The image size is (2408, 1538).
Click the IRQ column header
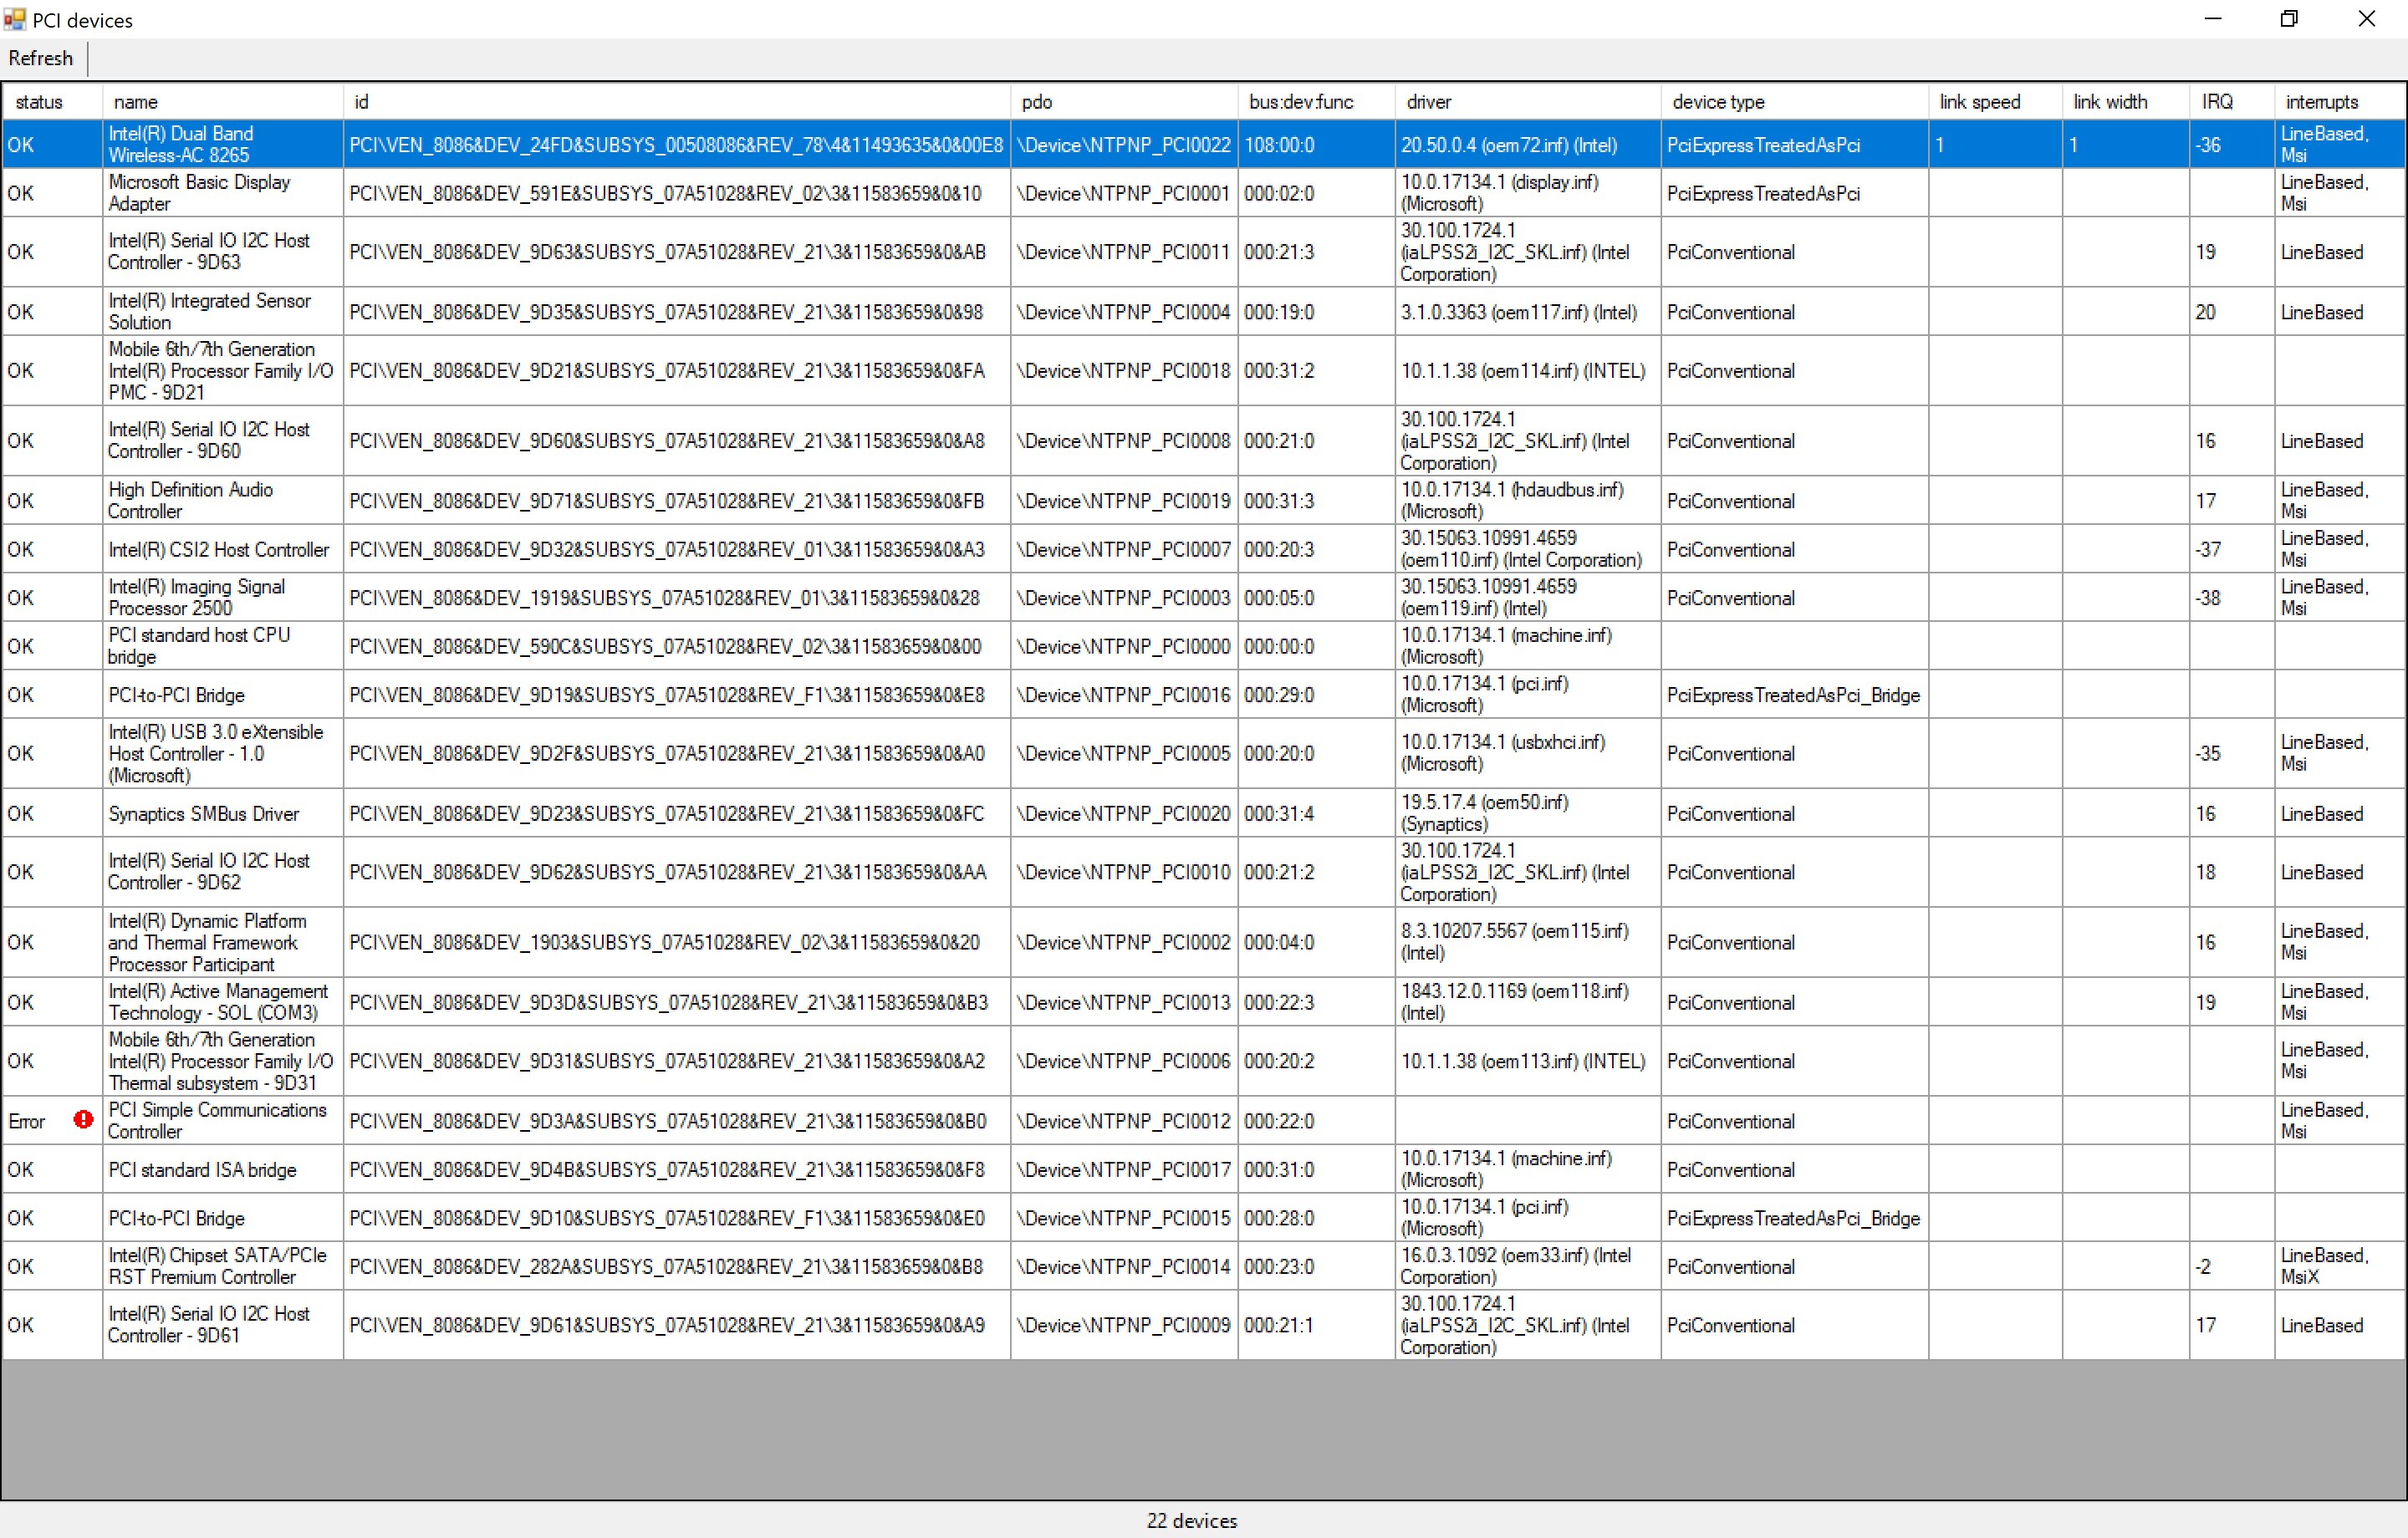click(2232, 102)
